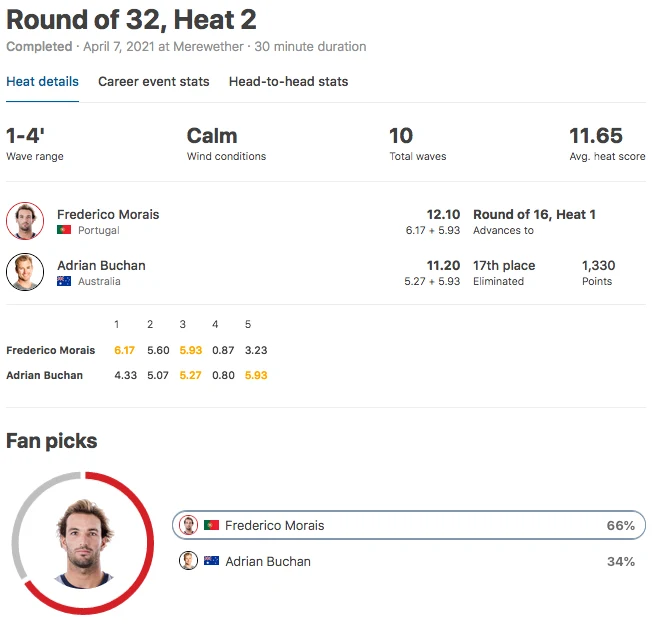
Task: Open Adrian Buchan's profile name link
Action: click(101, 265)
